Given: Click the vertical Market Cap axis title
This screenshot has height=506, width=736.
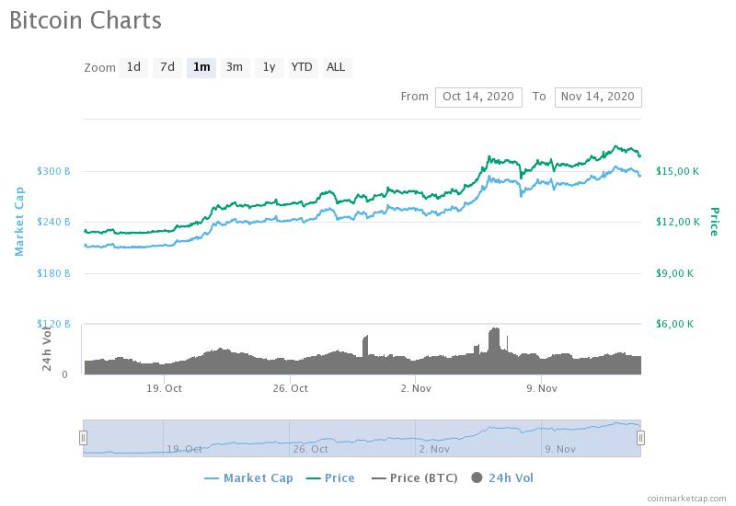Looking at the screenshot, I should [19, 222].
